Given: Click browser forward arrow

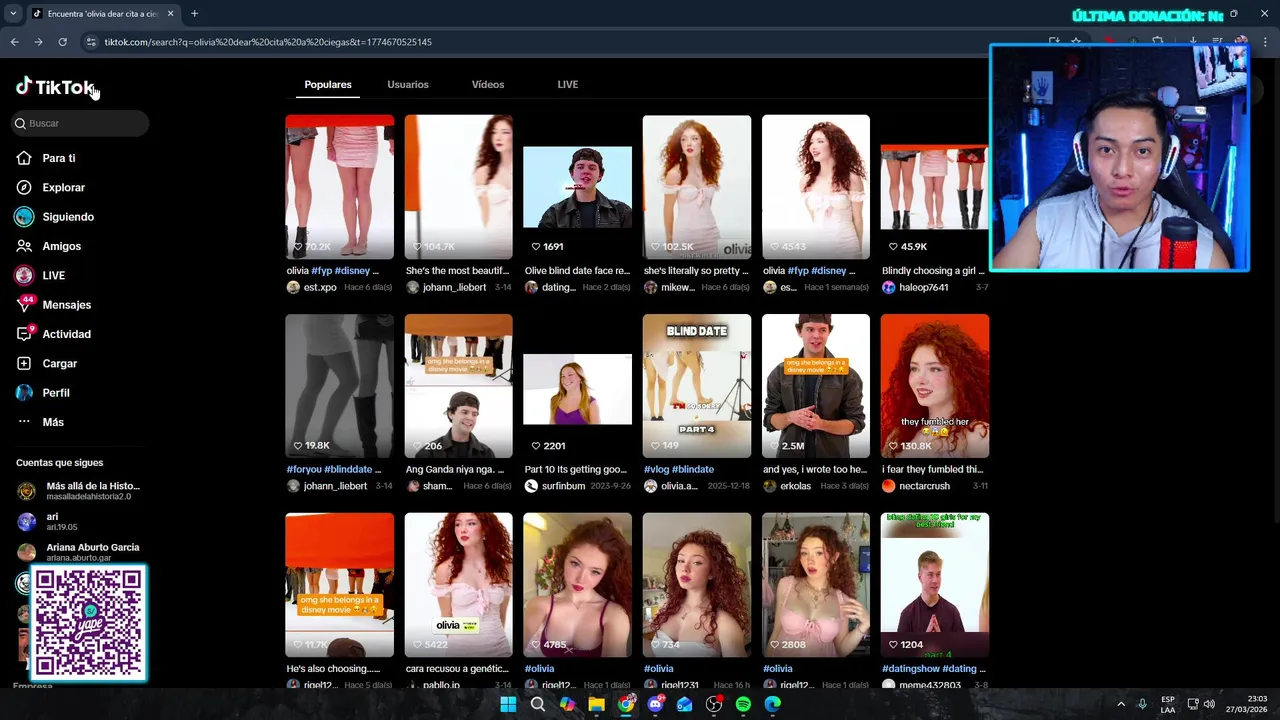Looking at the screenshot, I should 38,42.
